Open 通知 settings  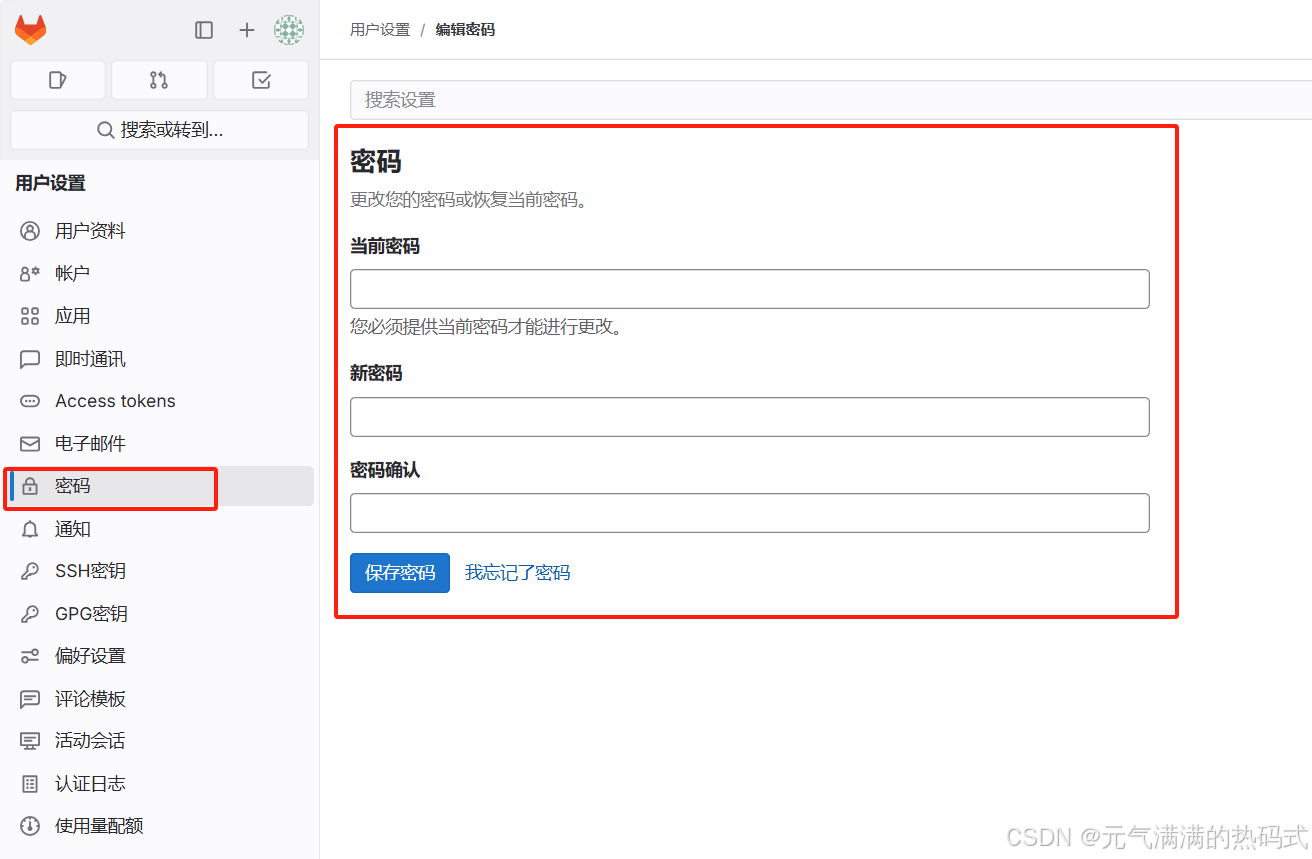(160, 529)
